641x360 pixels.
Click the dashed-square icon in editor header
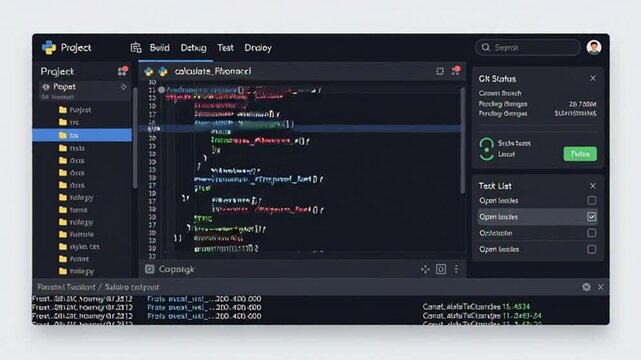coord(440,71)
